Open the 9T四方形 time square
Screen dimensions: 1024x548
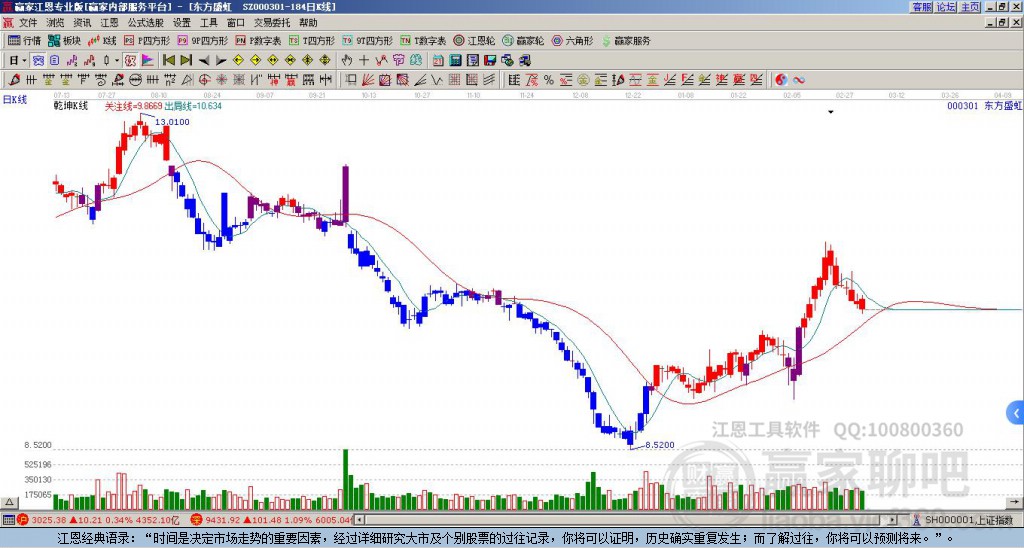pyautogui.click(x=367, y=40)
